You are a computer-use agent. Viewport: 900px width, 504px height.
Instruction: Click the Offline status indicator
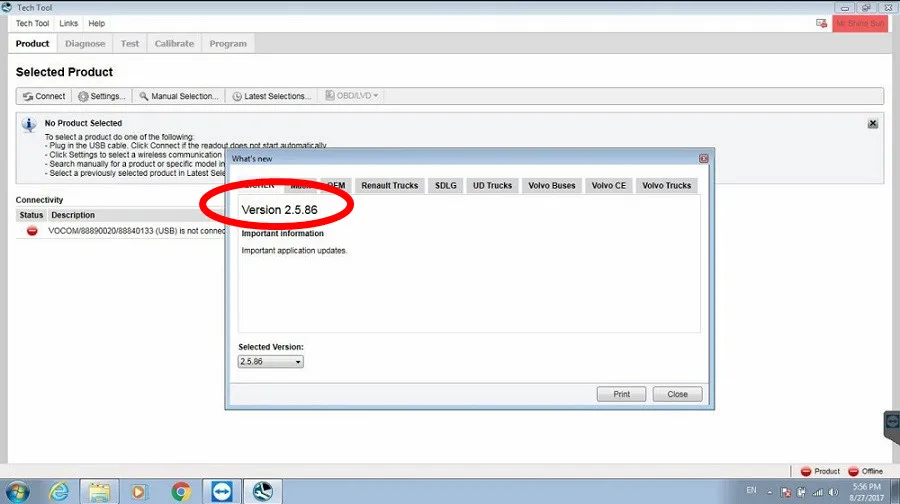(866, 471)
